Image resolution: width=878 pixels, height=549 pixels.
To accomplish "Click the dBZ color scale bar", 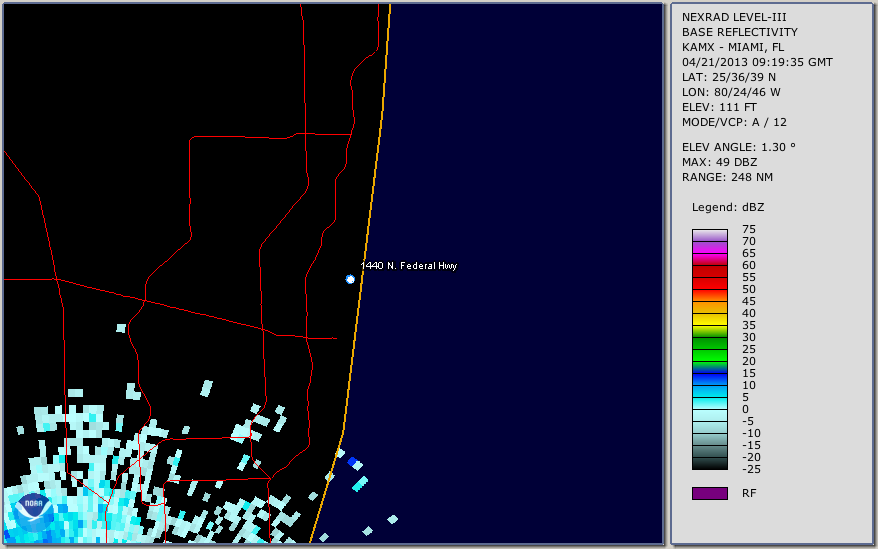I will pos(709,349).
